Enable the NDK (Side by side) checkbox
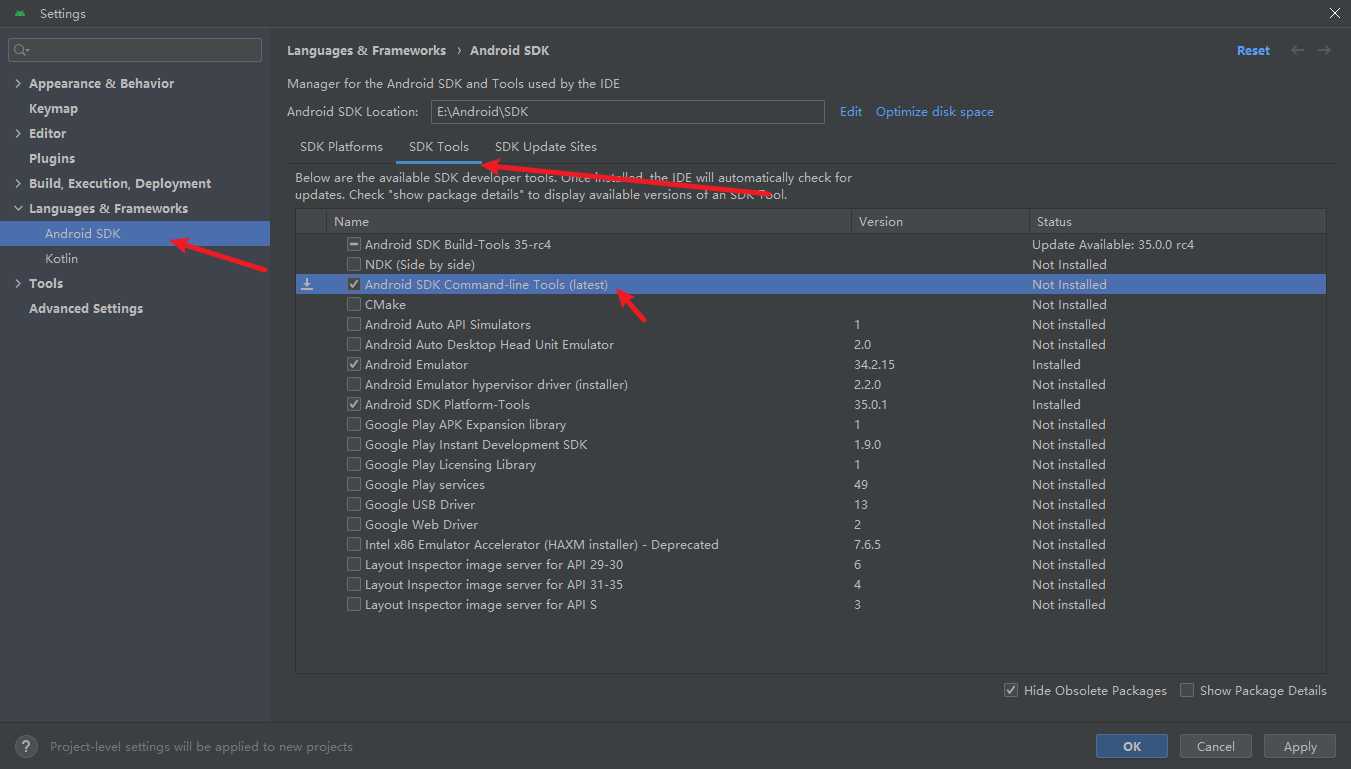 pos(354,265)
